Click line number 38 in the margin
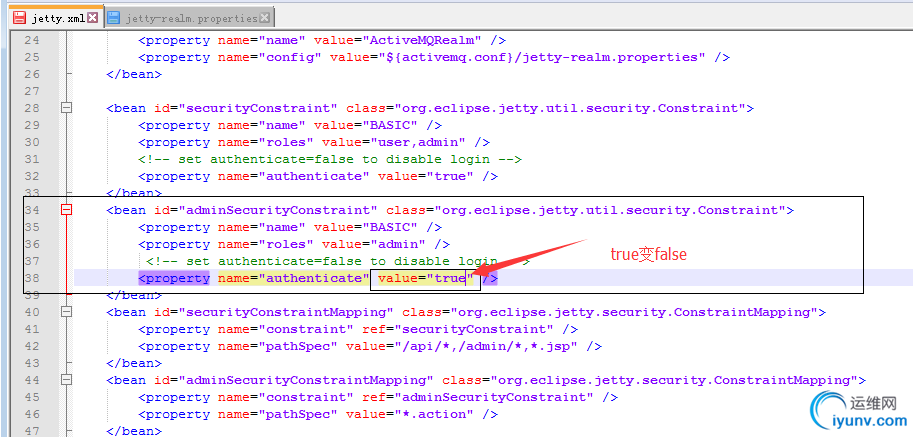This screenshot has width=913, height=437. click(33, 278)
